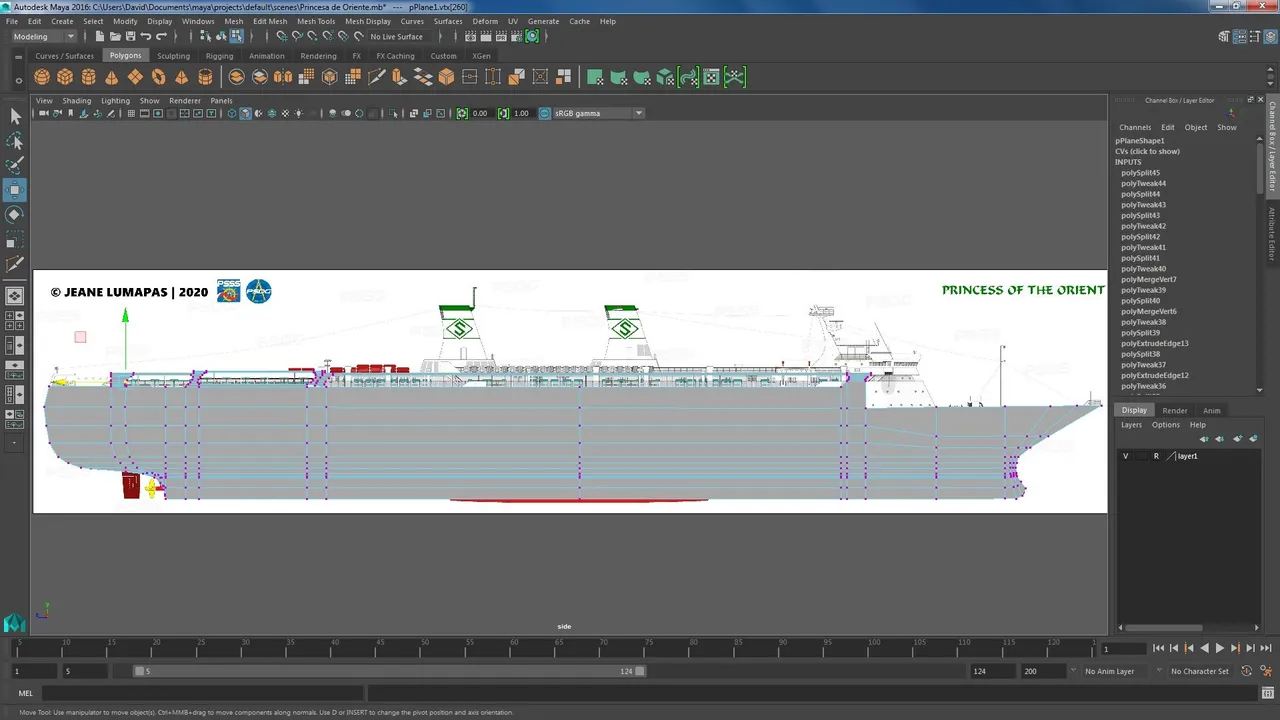Toggle the R display type box of layer1
1280x720 pixels.
[x=1156, y=456]
